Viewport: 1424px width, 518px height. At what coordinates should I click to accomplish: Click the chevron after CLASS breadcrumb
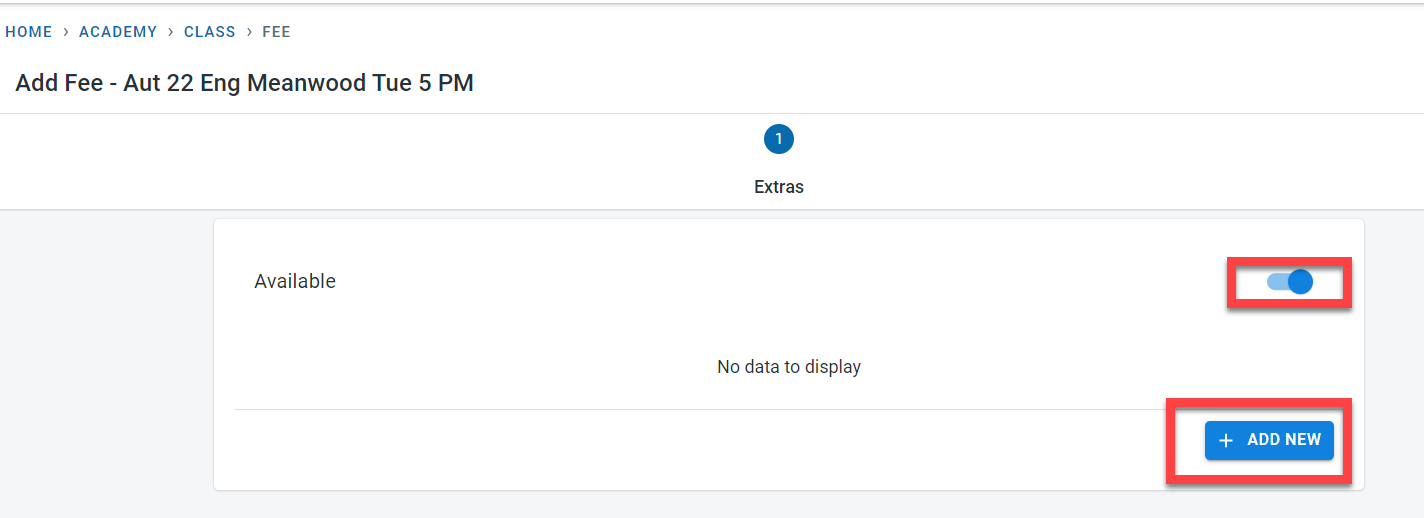pyautogui.click(x=249, y=32)
